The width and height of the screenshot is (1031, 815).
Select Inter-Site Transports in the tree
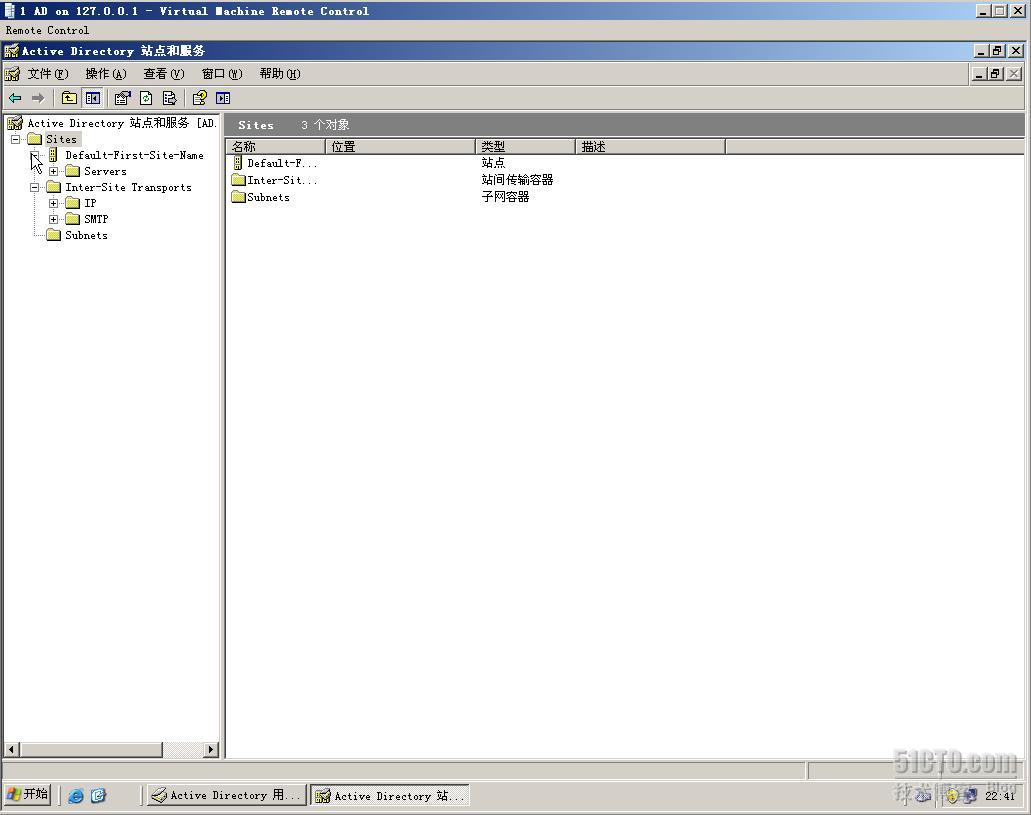(128, 187)
